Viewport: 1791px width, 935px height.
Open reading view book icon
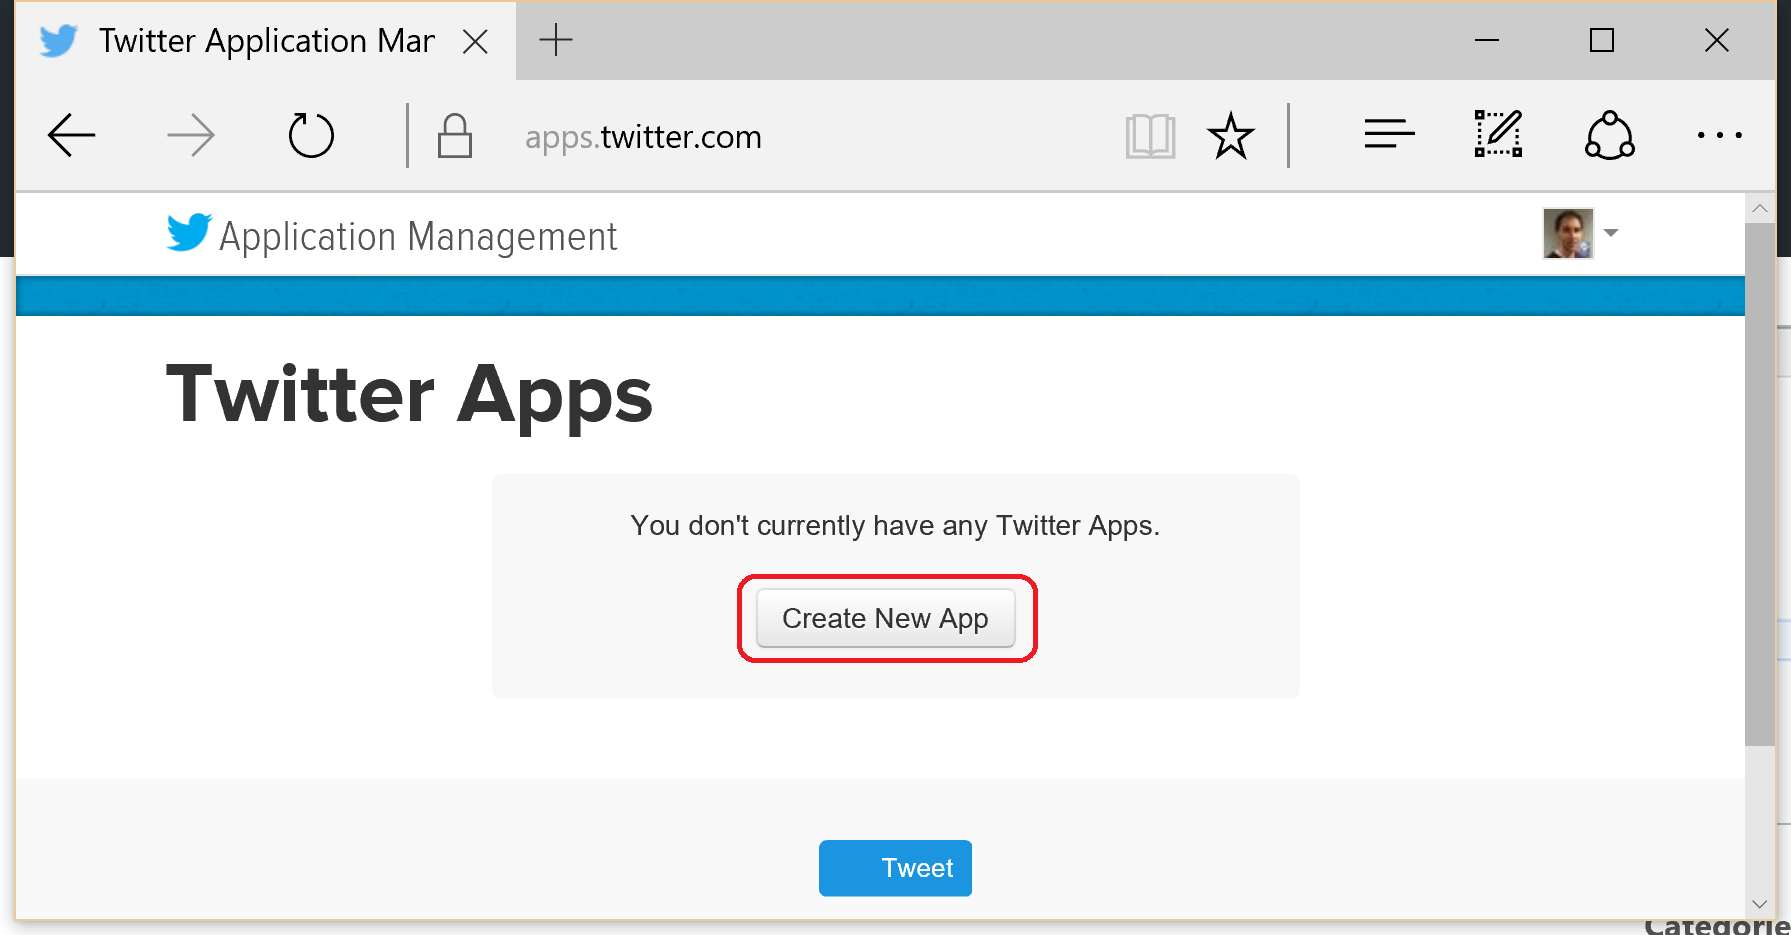[1150, 136]
